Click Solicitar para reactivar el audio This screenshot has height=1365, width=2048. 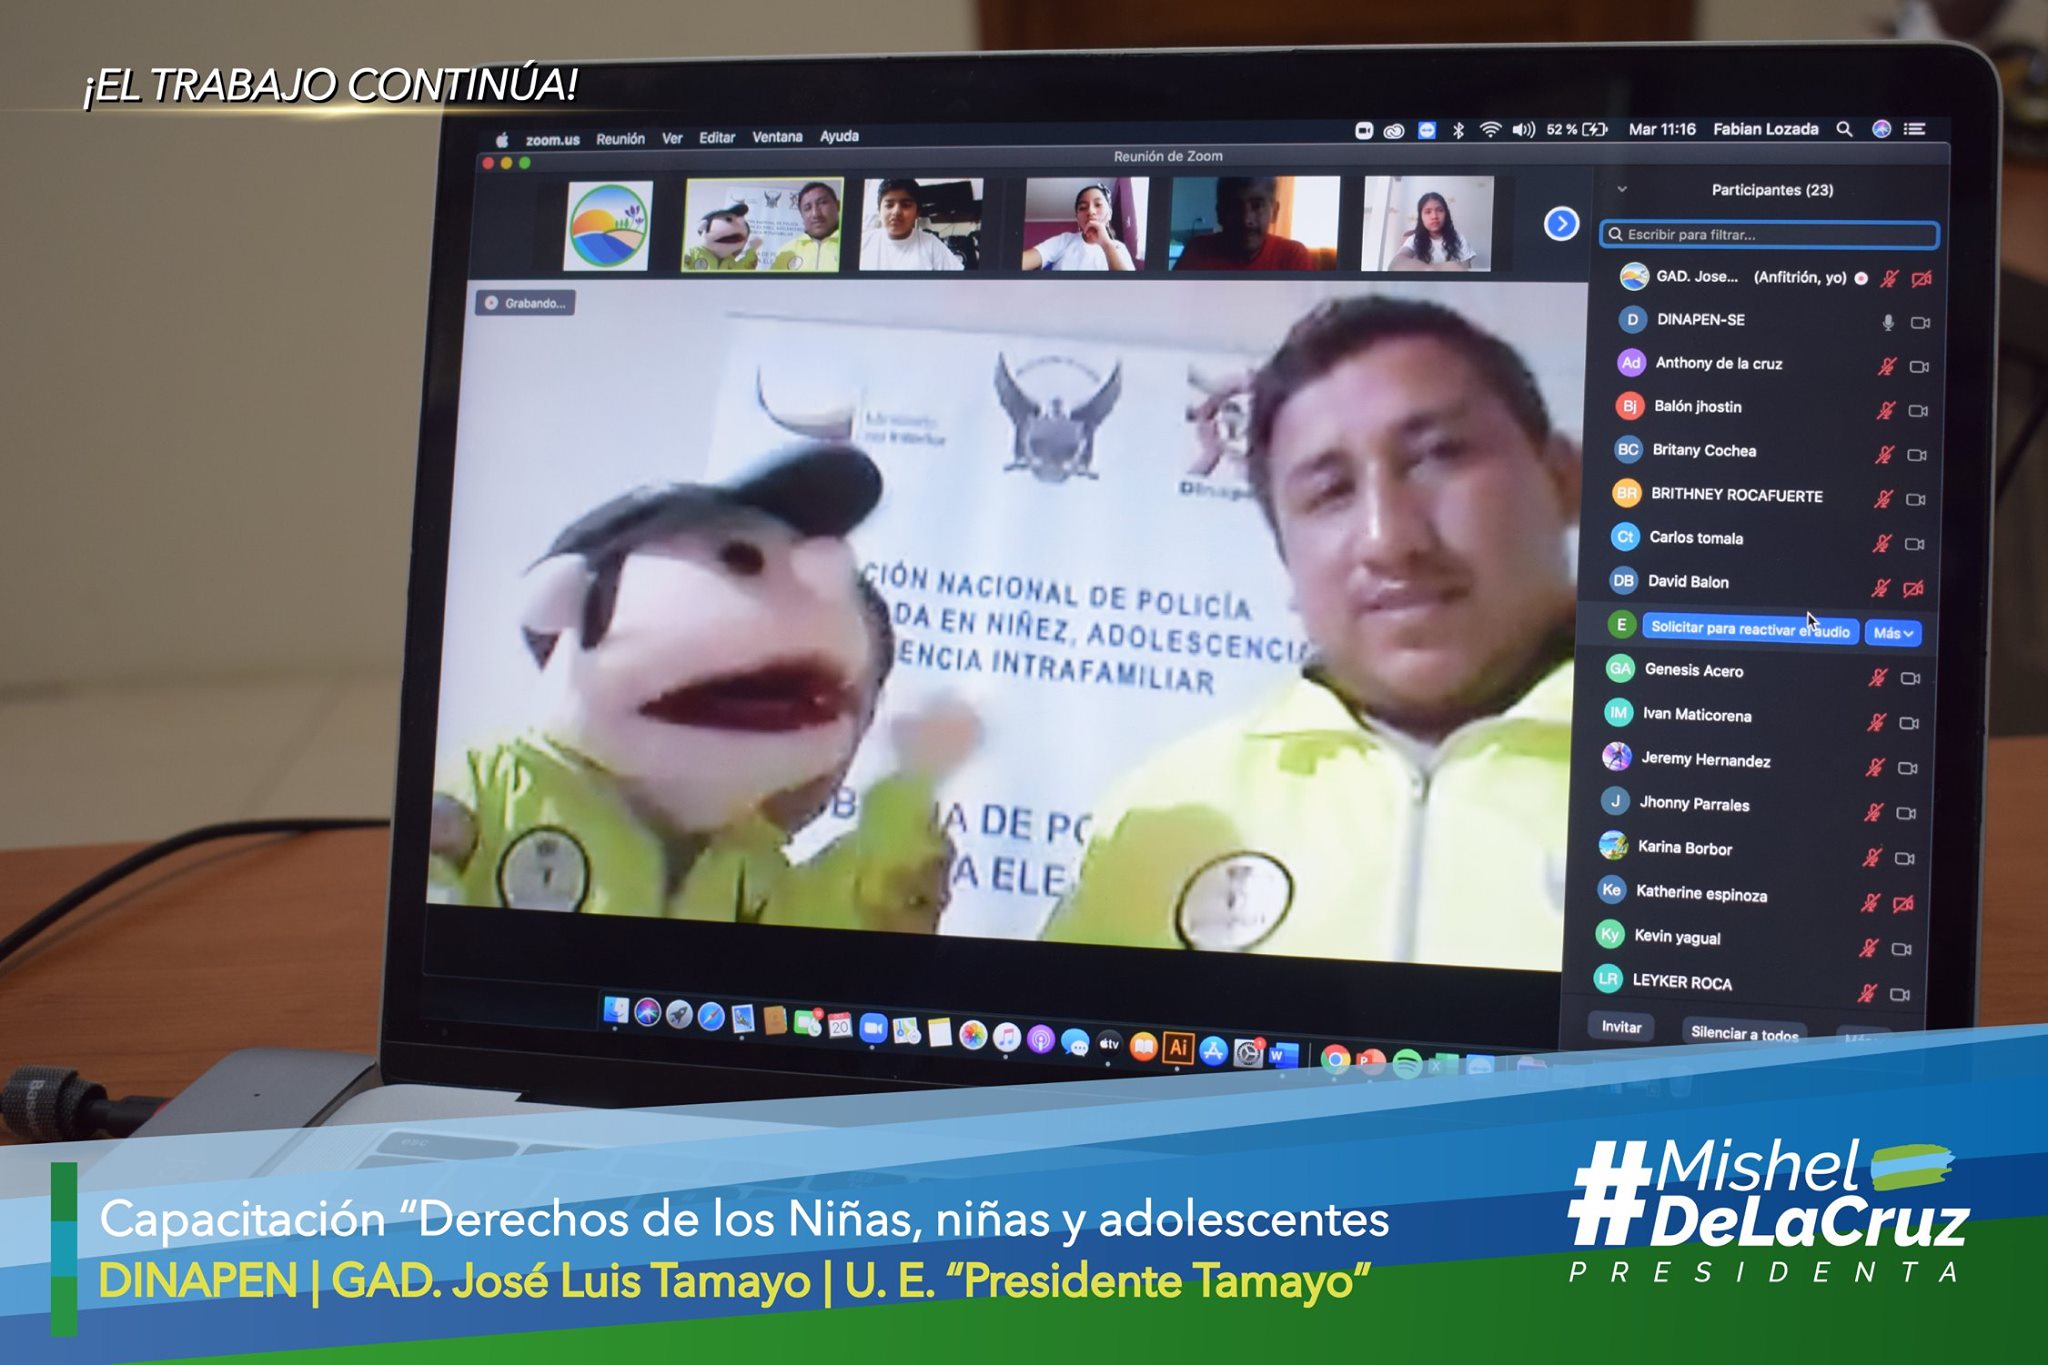click(x=1749, y=629)
